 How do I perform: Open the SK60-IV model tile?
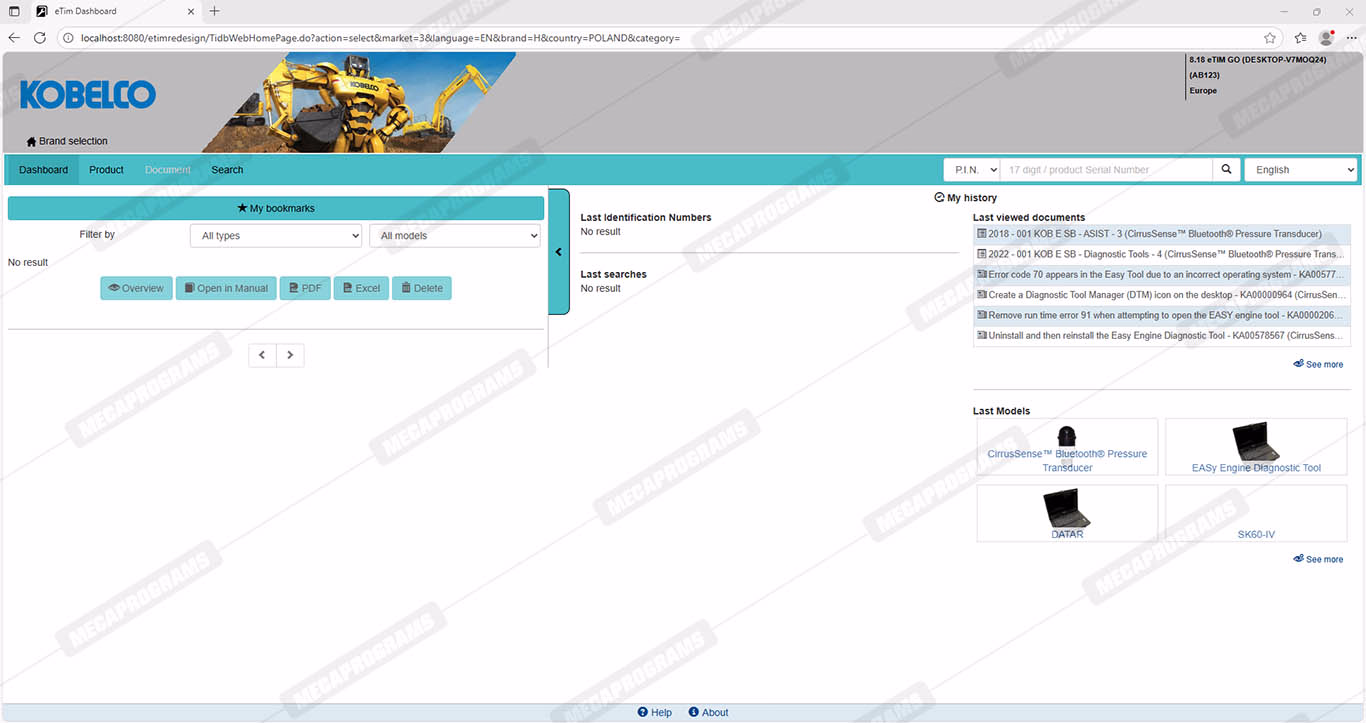[1256, 514]
